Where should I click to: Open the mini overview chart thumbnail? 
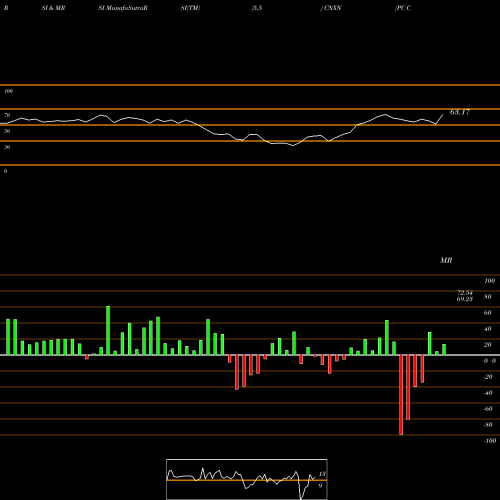[247, 479]
